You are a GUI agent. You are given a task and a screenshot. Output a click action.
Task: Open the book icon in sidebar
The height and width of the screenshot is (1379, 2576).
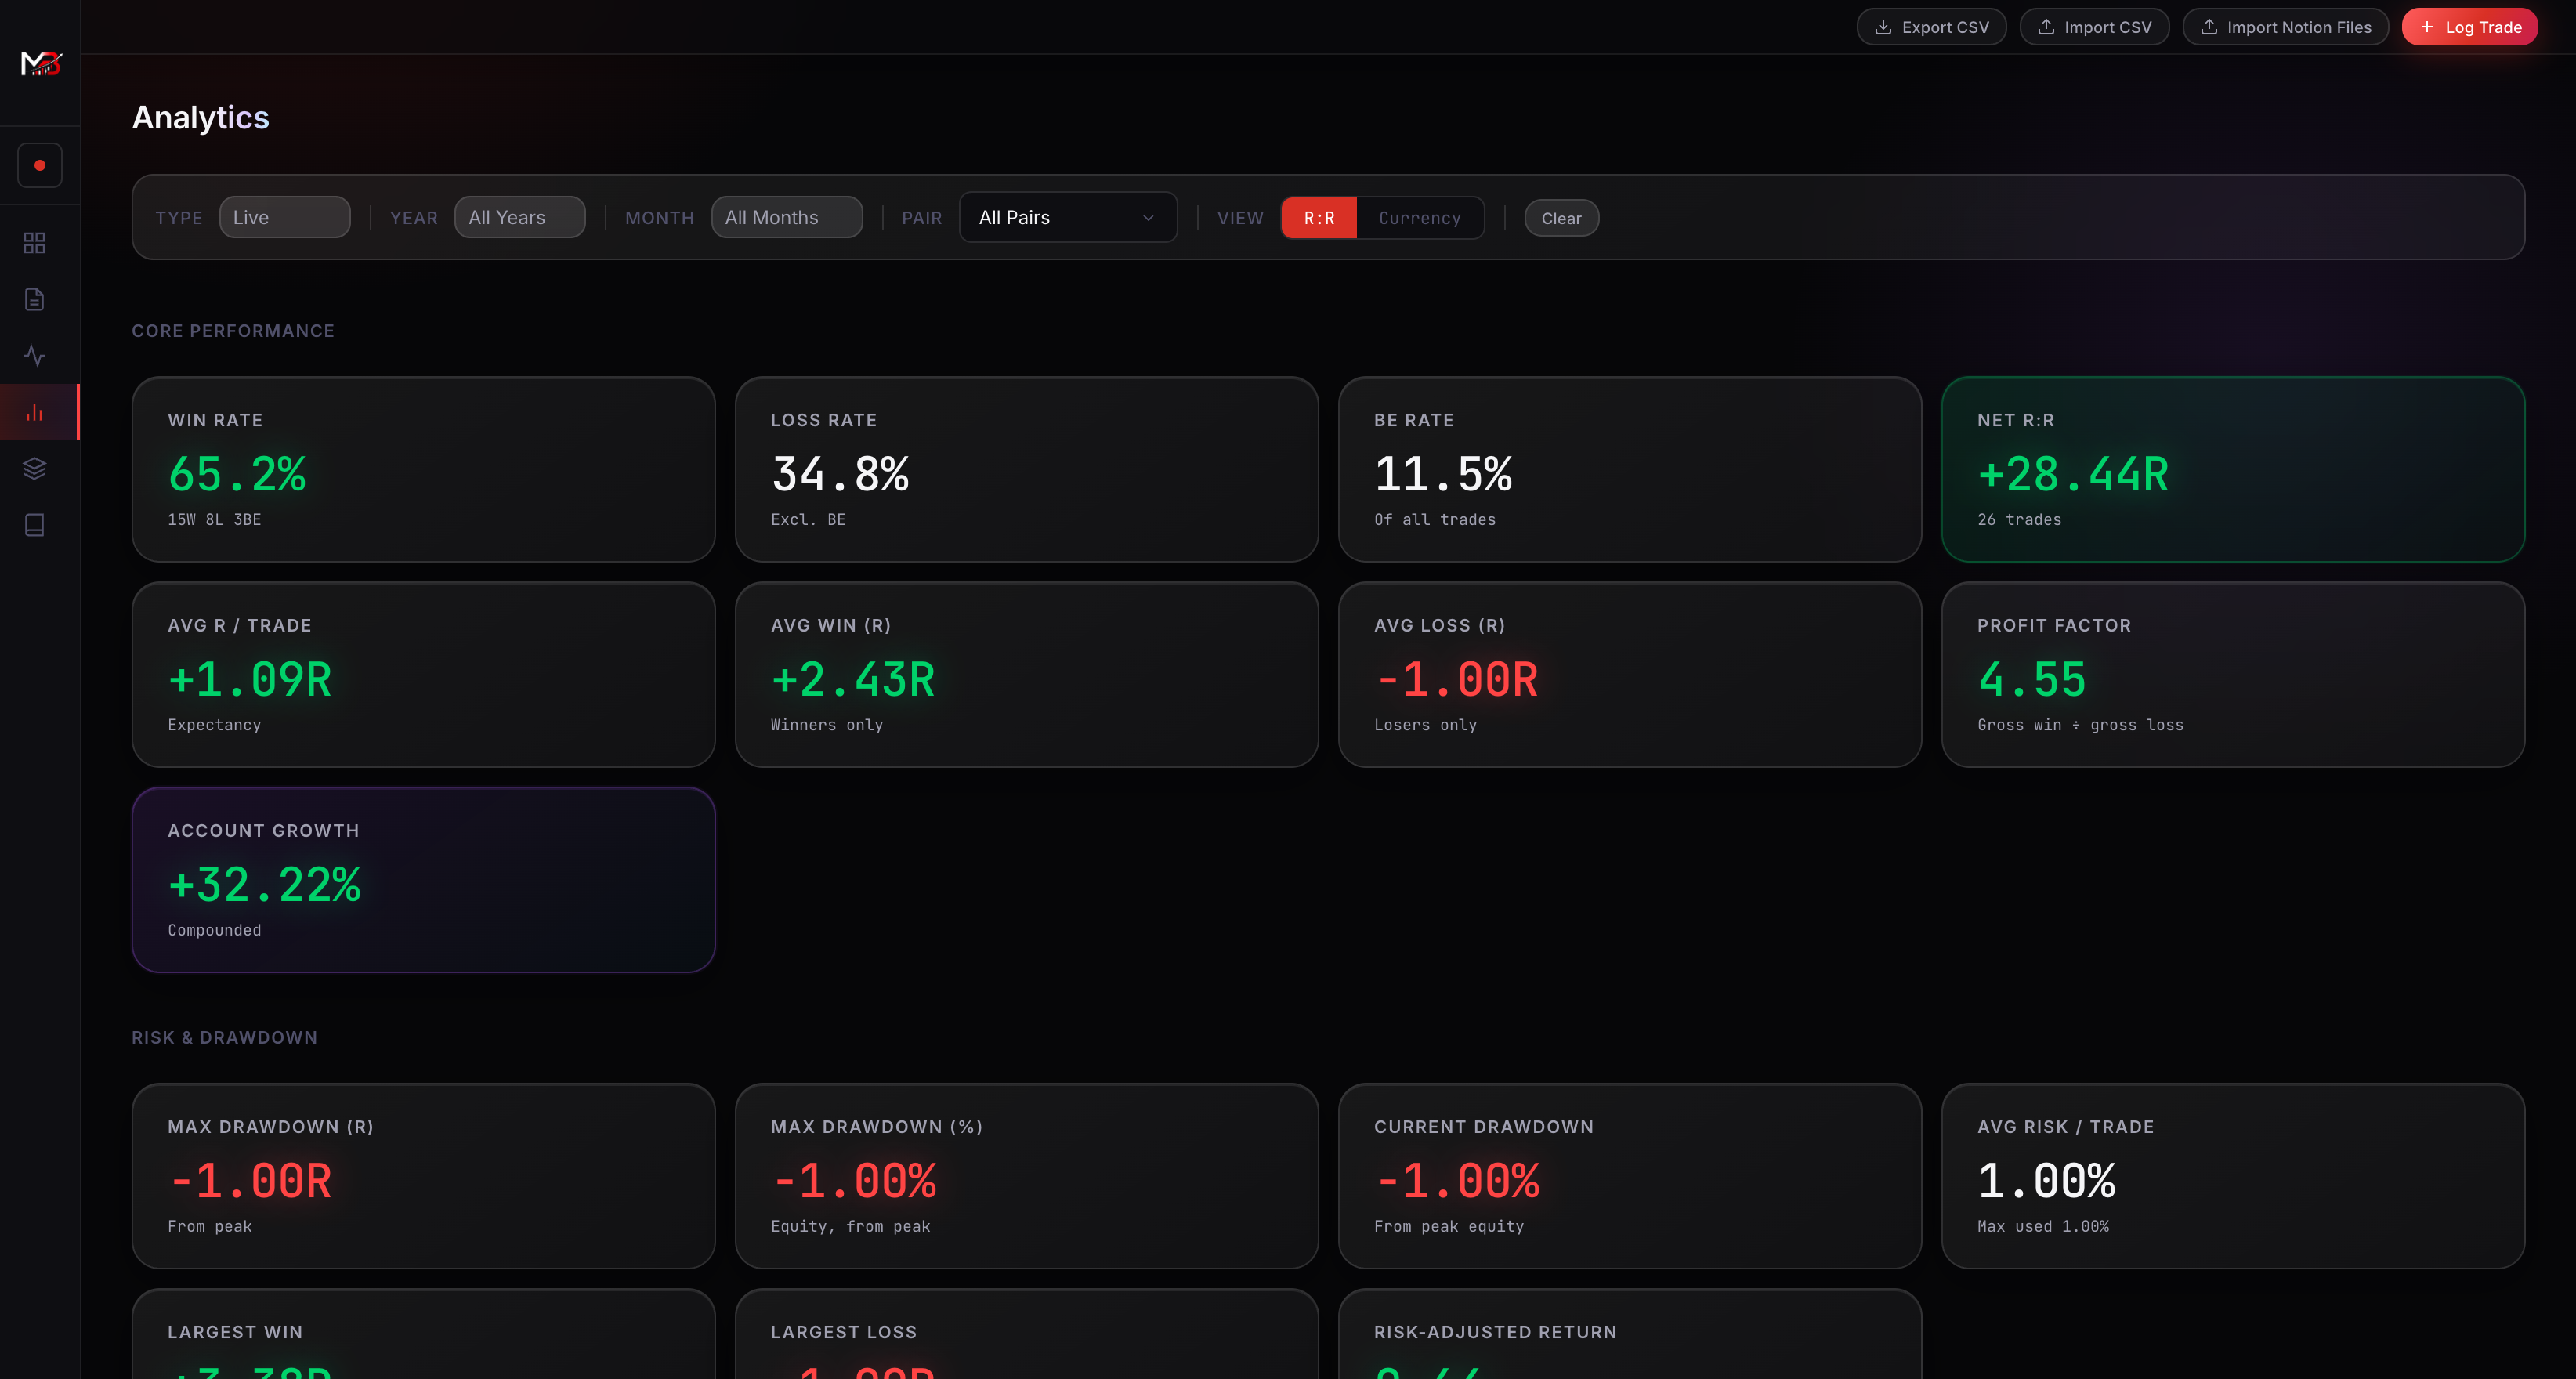35,525
